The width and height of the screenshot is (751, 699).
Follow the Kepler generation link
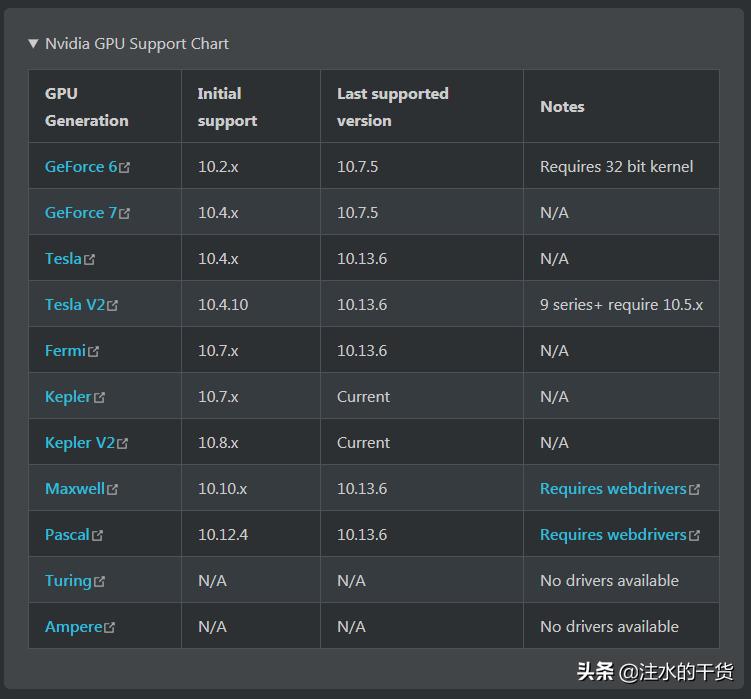[x=68, y=397]
